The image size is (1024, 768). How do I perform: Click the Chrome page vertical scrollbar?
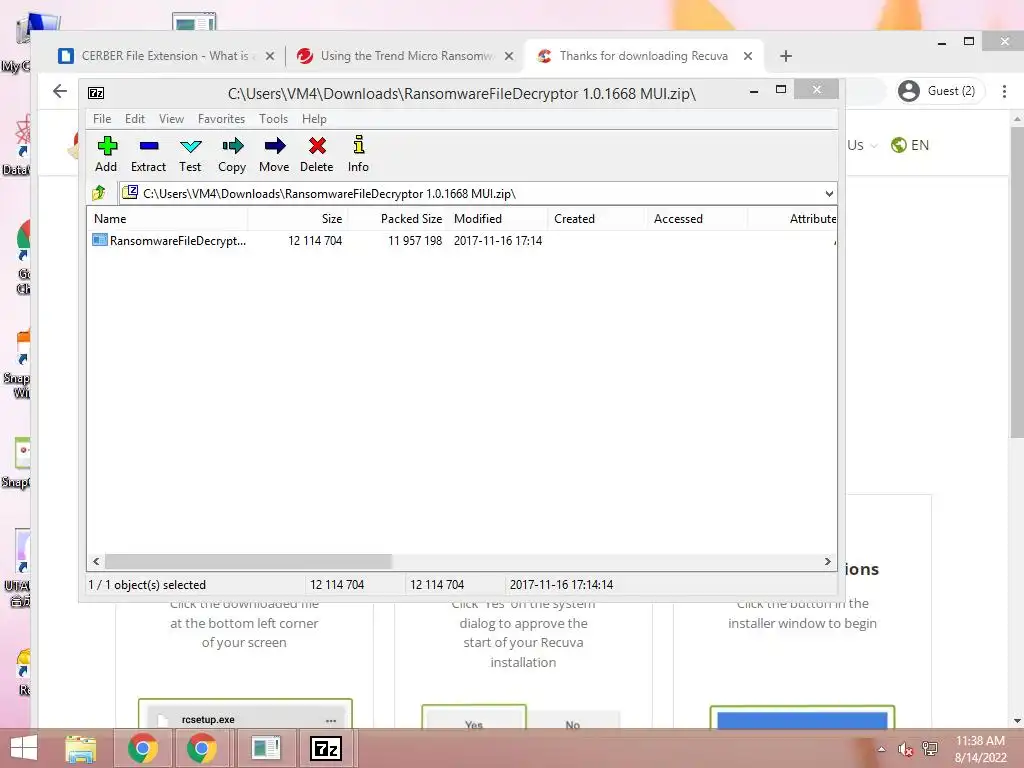pos(1017,282)
